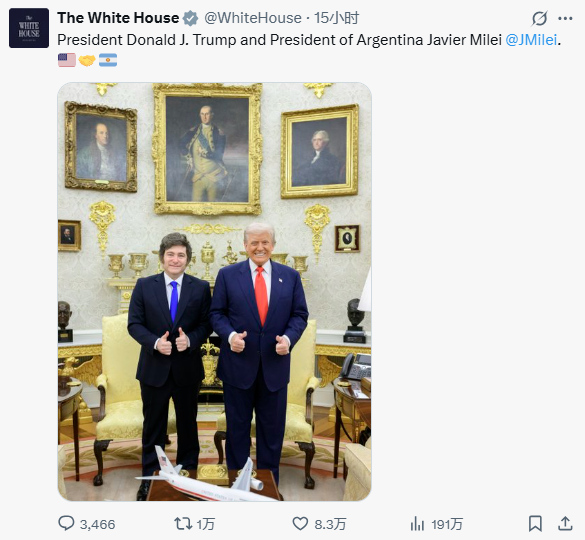
Task: Open the attached Oval Office photo
Action: tap(215, 291)
